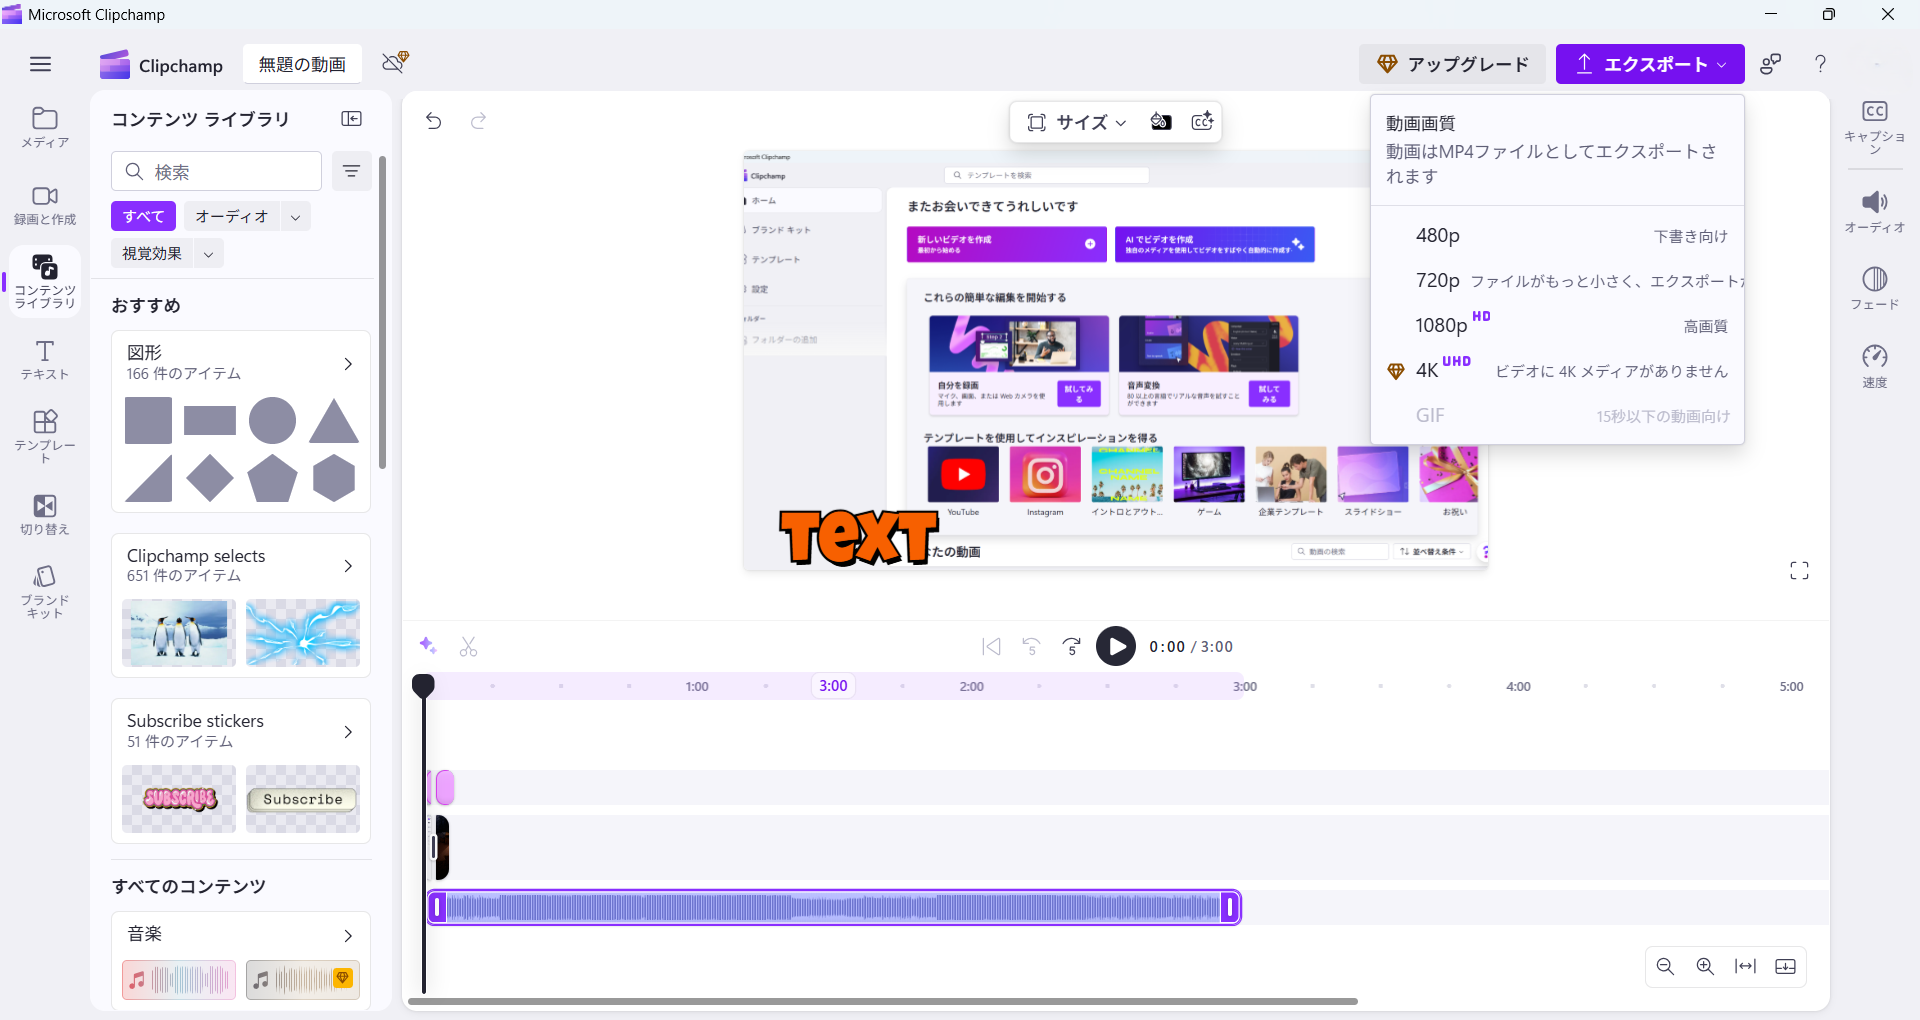Select the gray Subscribe button sticker
1920x1020 pixels.
coord(302,799)
